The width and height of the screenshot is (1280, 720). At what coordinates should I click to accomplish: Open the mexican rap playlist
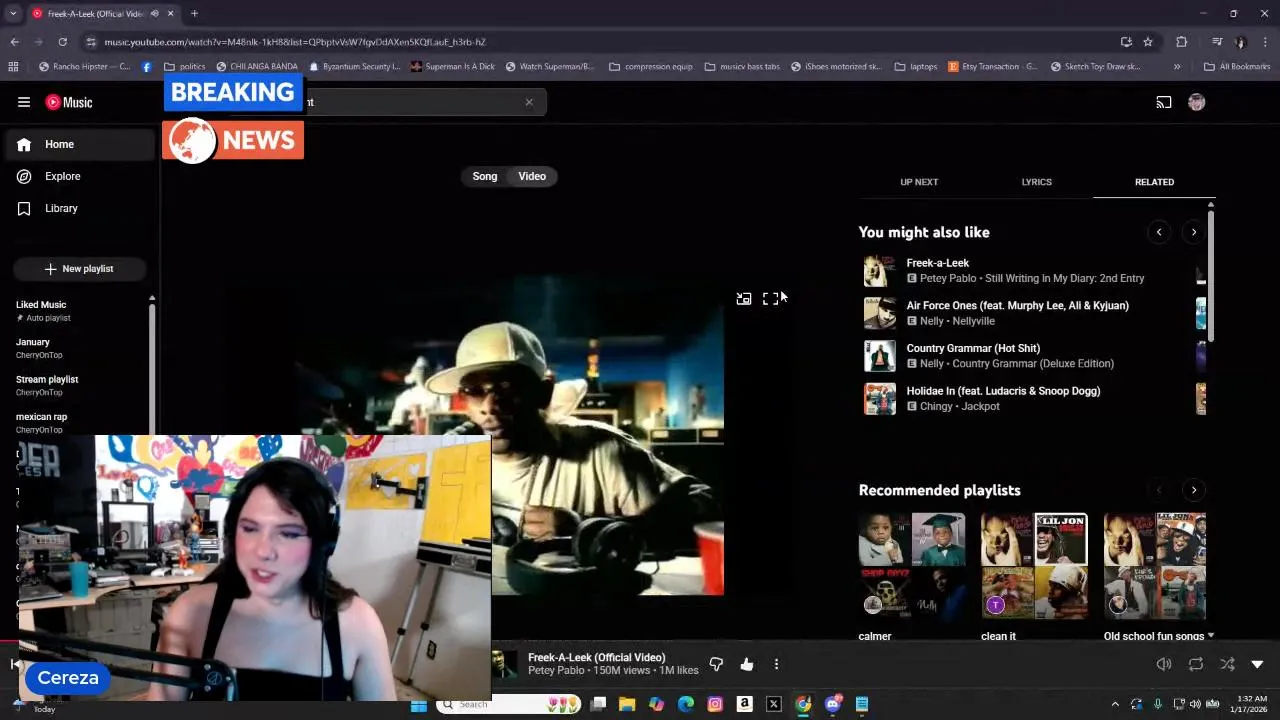(78, 422)
